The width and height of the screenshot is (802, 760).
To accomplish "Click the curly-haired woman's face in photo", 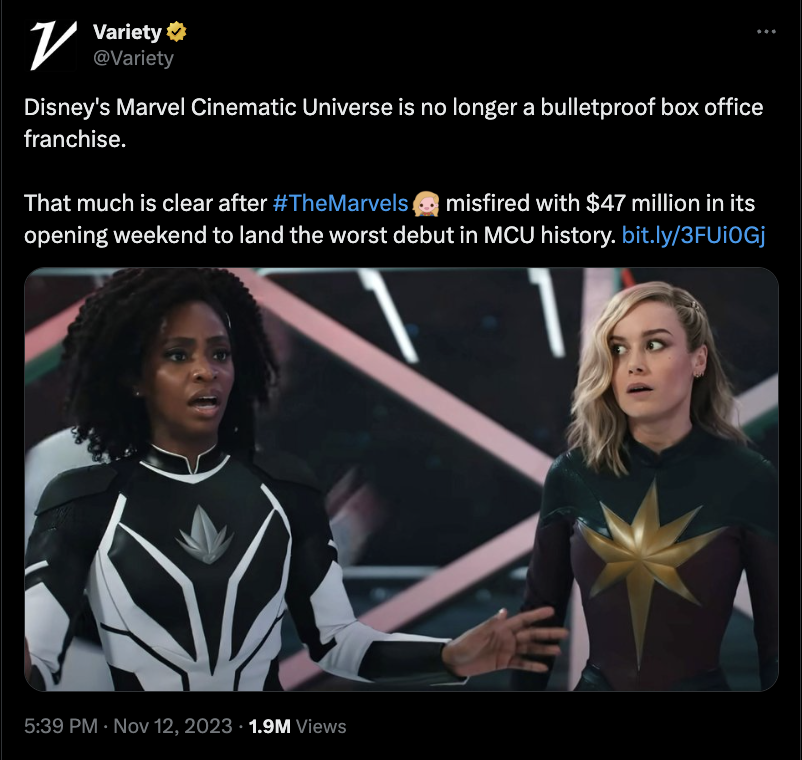I will pyautogui.click(x=197, y=370).
